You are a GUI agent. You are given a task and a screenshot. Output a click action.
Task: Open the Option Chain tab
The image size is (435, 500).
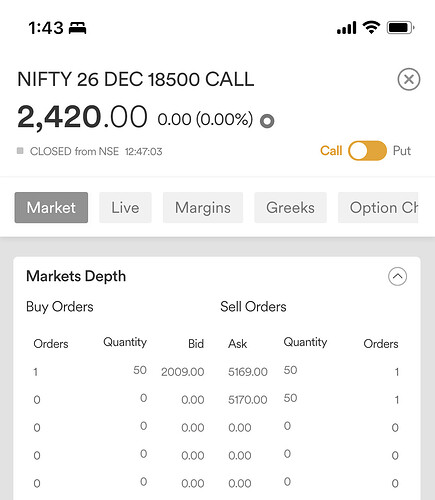(x=378, y=207)
